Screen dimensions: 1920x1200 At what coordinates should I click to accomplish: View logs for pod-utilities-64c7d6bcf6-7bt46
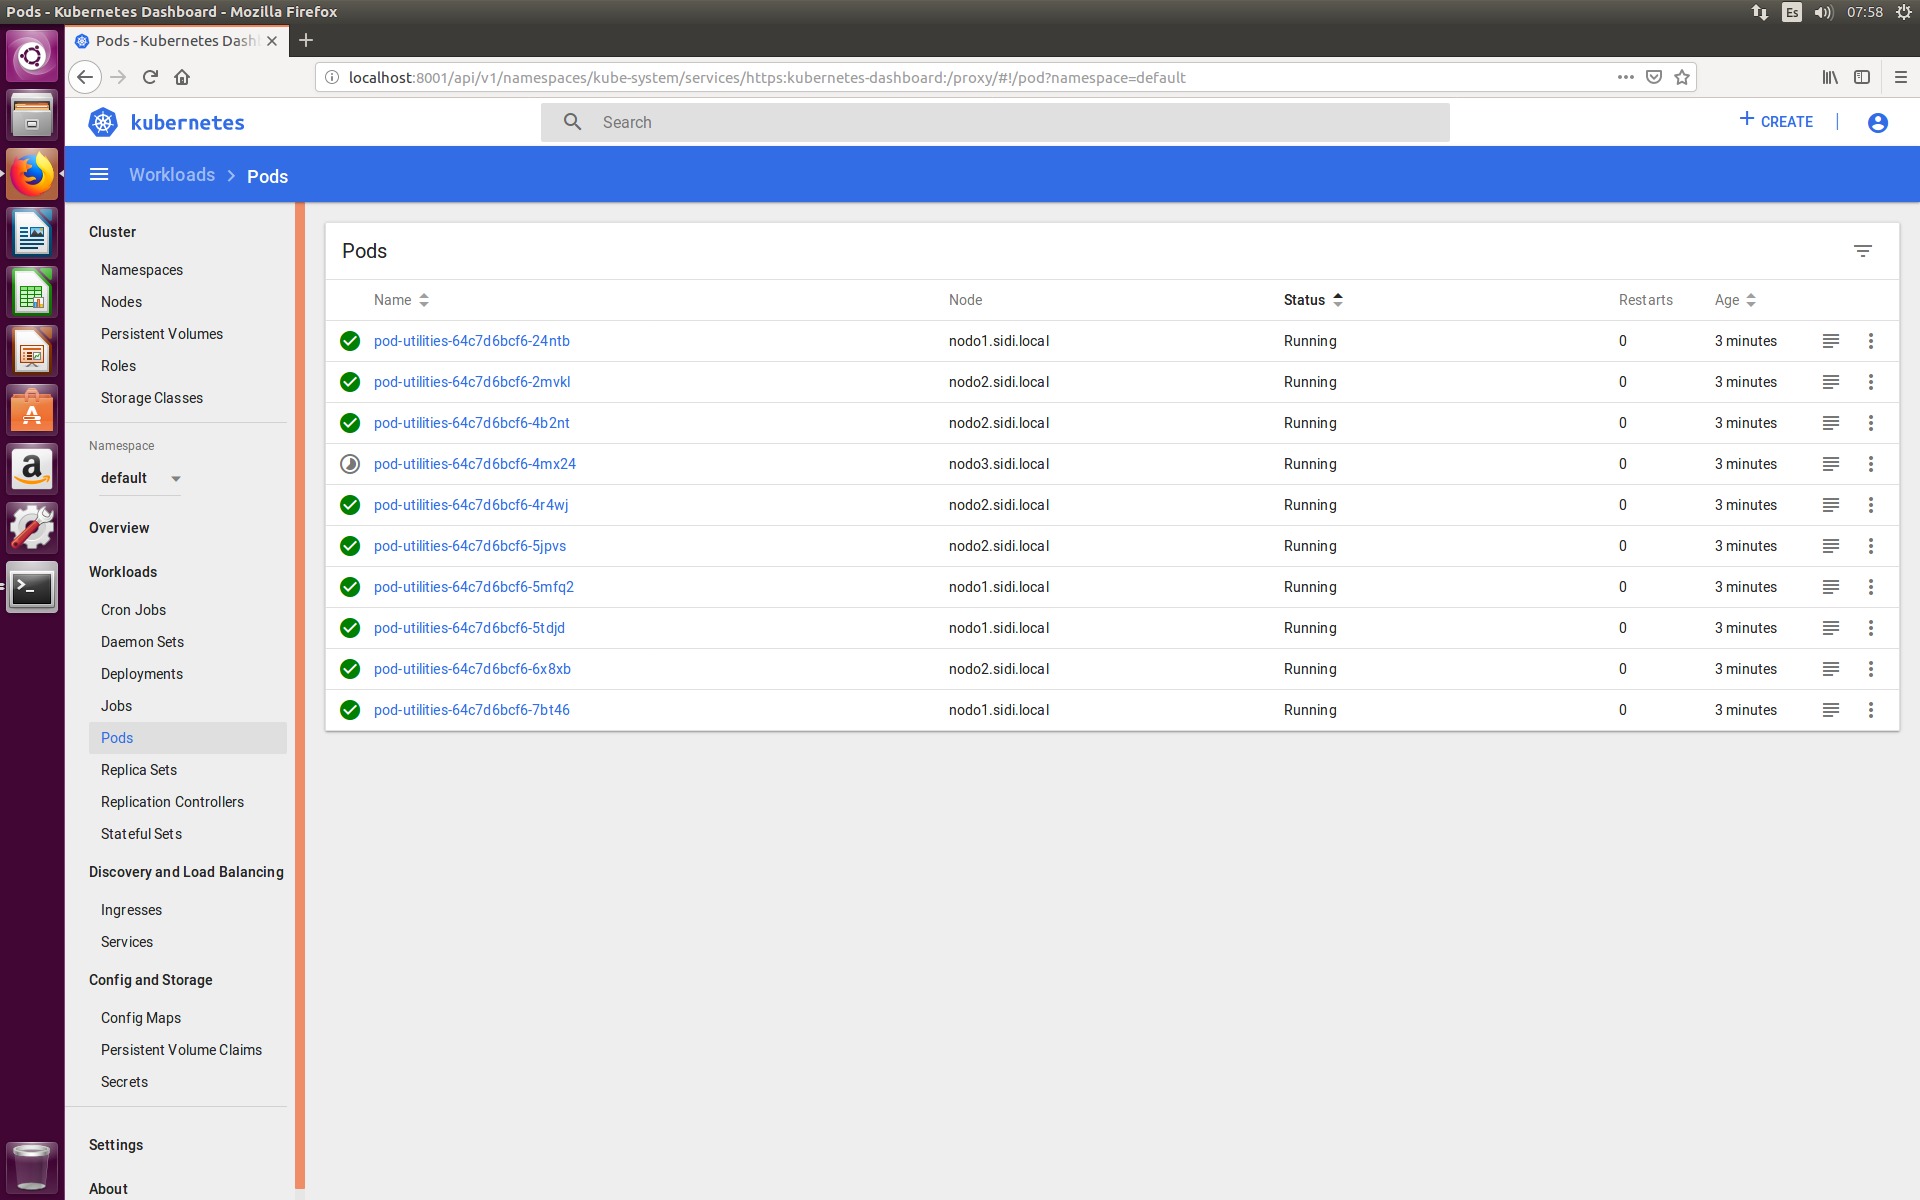pyautogui.click(x=1831, y=710)
